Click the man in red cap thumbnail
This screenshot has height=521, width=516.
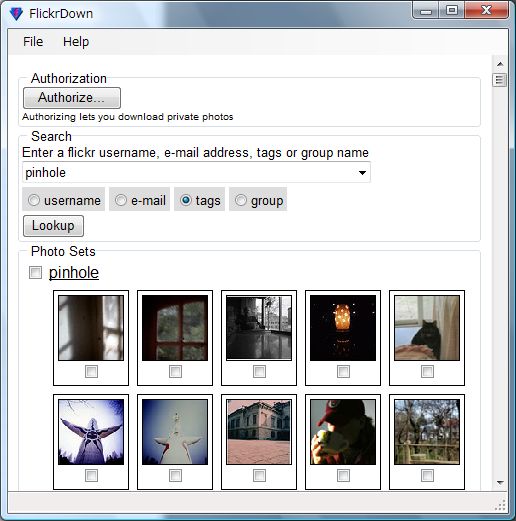[x=343, y=432]
